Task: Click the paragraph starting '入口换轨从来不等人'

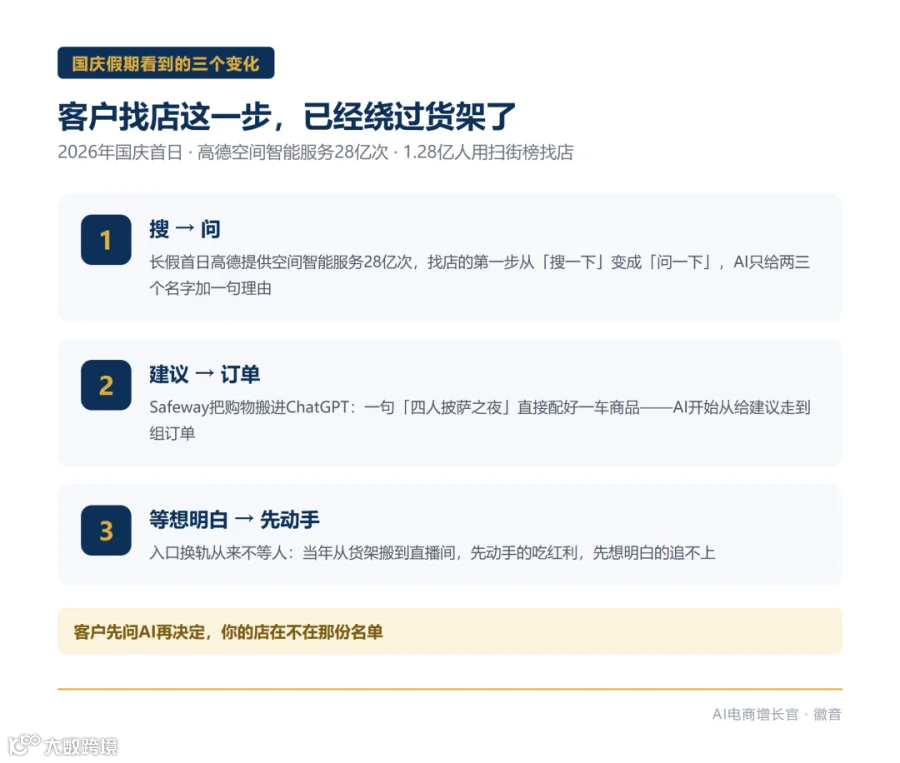Action: click(432, 553)
